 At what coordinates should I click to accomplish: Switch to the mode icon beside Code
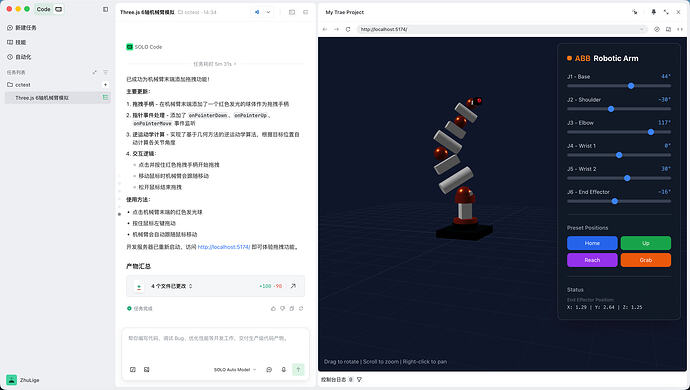[x=59, y=9]
